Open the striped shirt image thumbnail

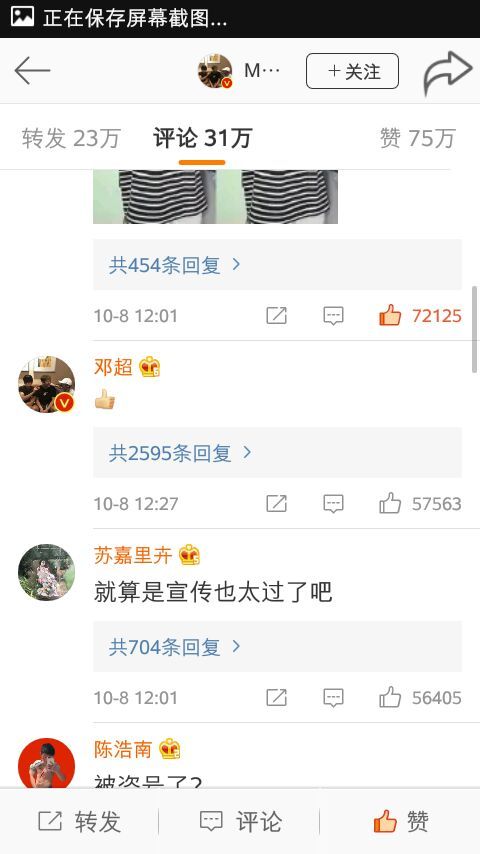coord(215,197)
